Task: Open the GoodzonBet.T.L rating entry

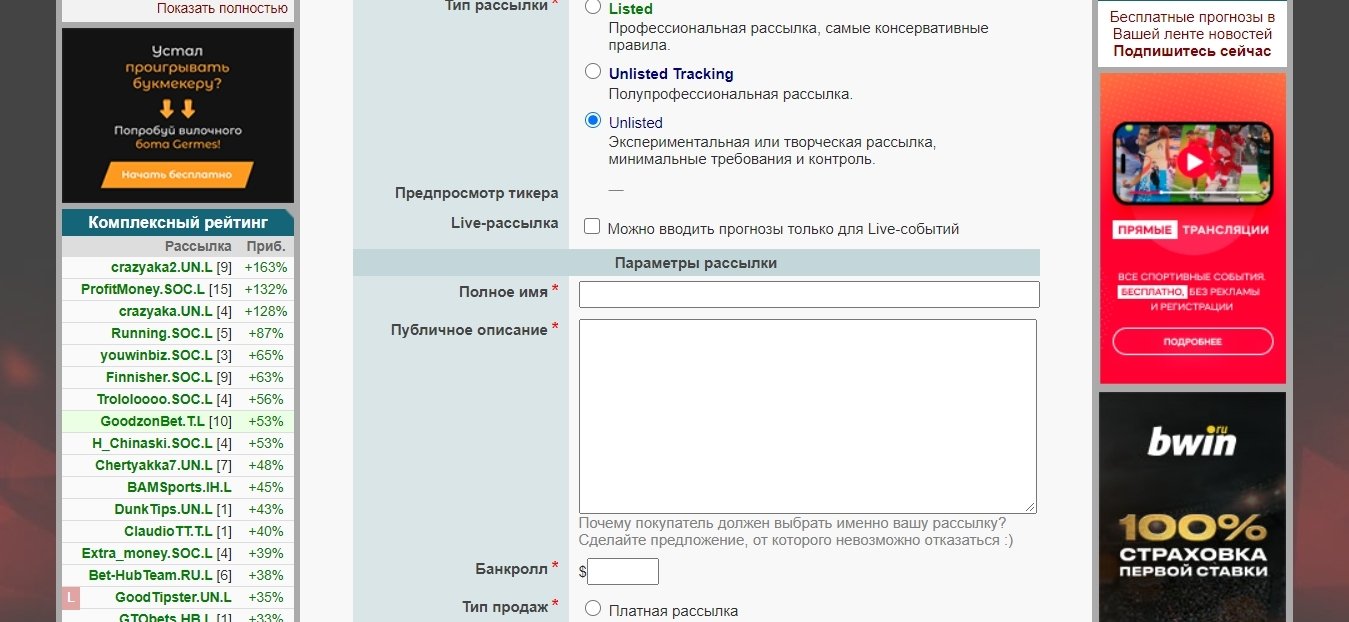Action: (x=152, y=421)
